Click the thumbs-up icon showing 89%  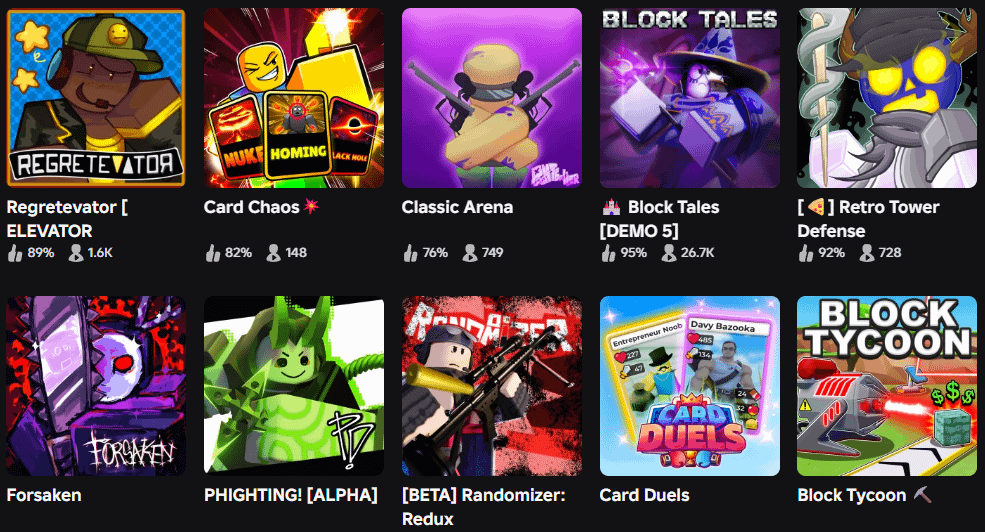(14, 253)
